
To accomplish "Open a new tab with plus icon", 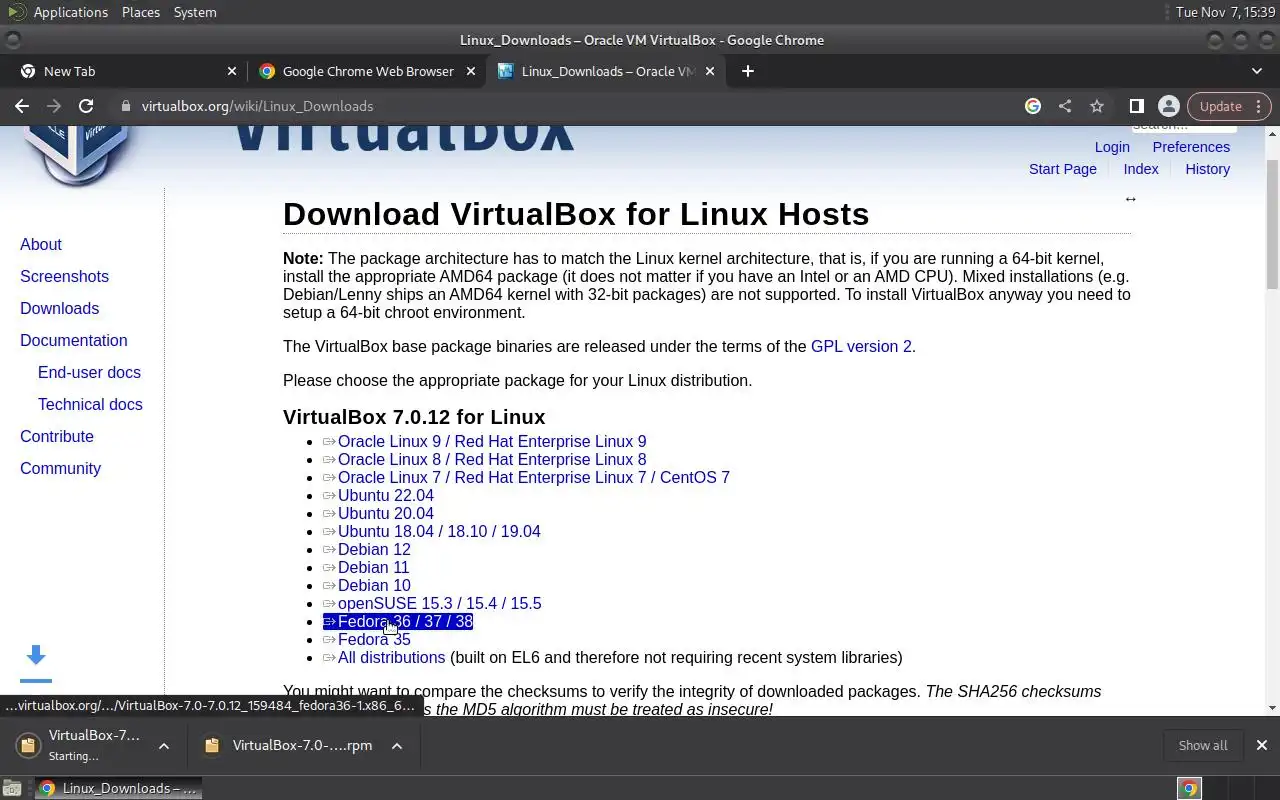I will click(747, 71).
